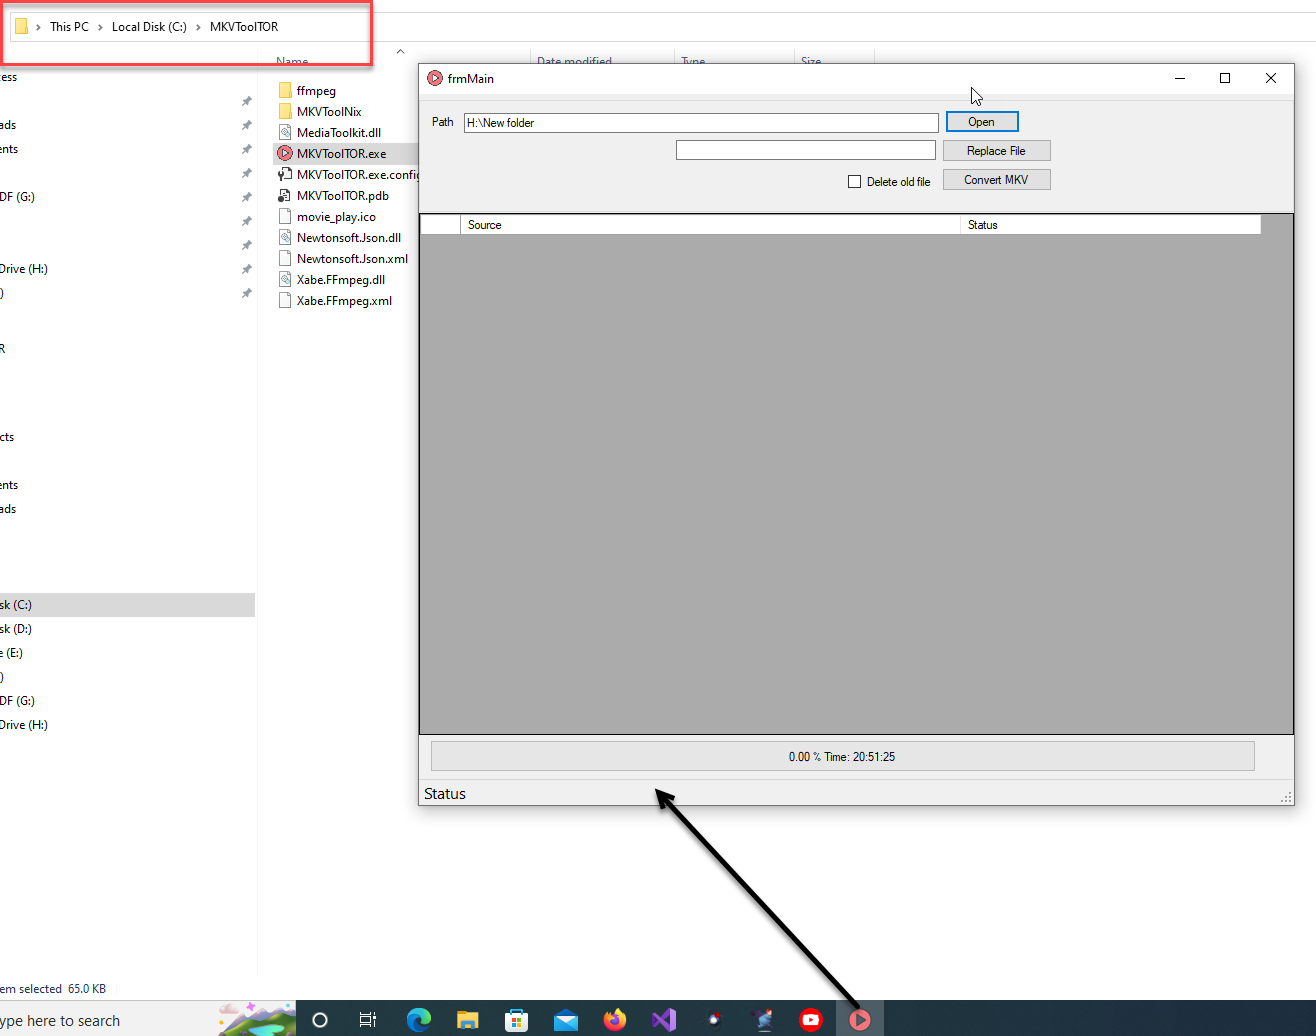
Task: Select the Xabe.FFmpeg.xml file icon
Action: tap(285, 300)
